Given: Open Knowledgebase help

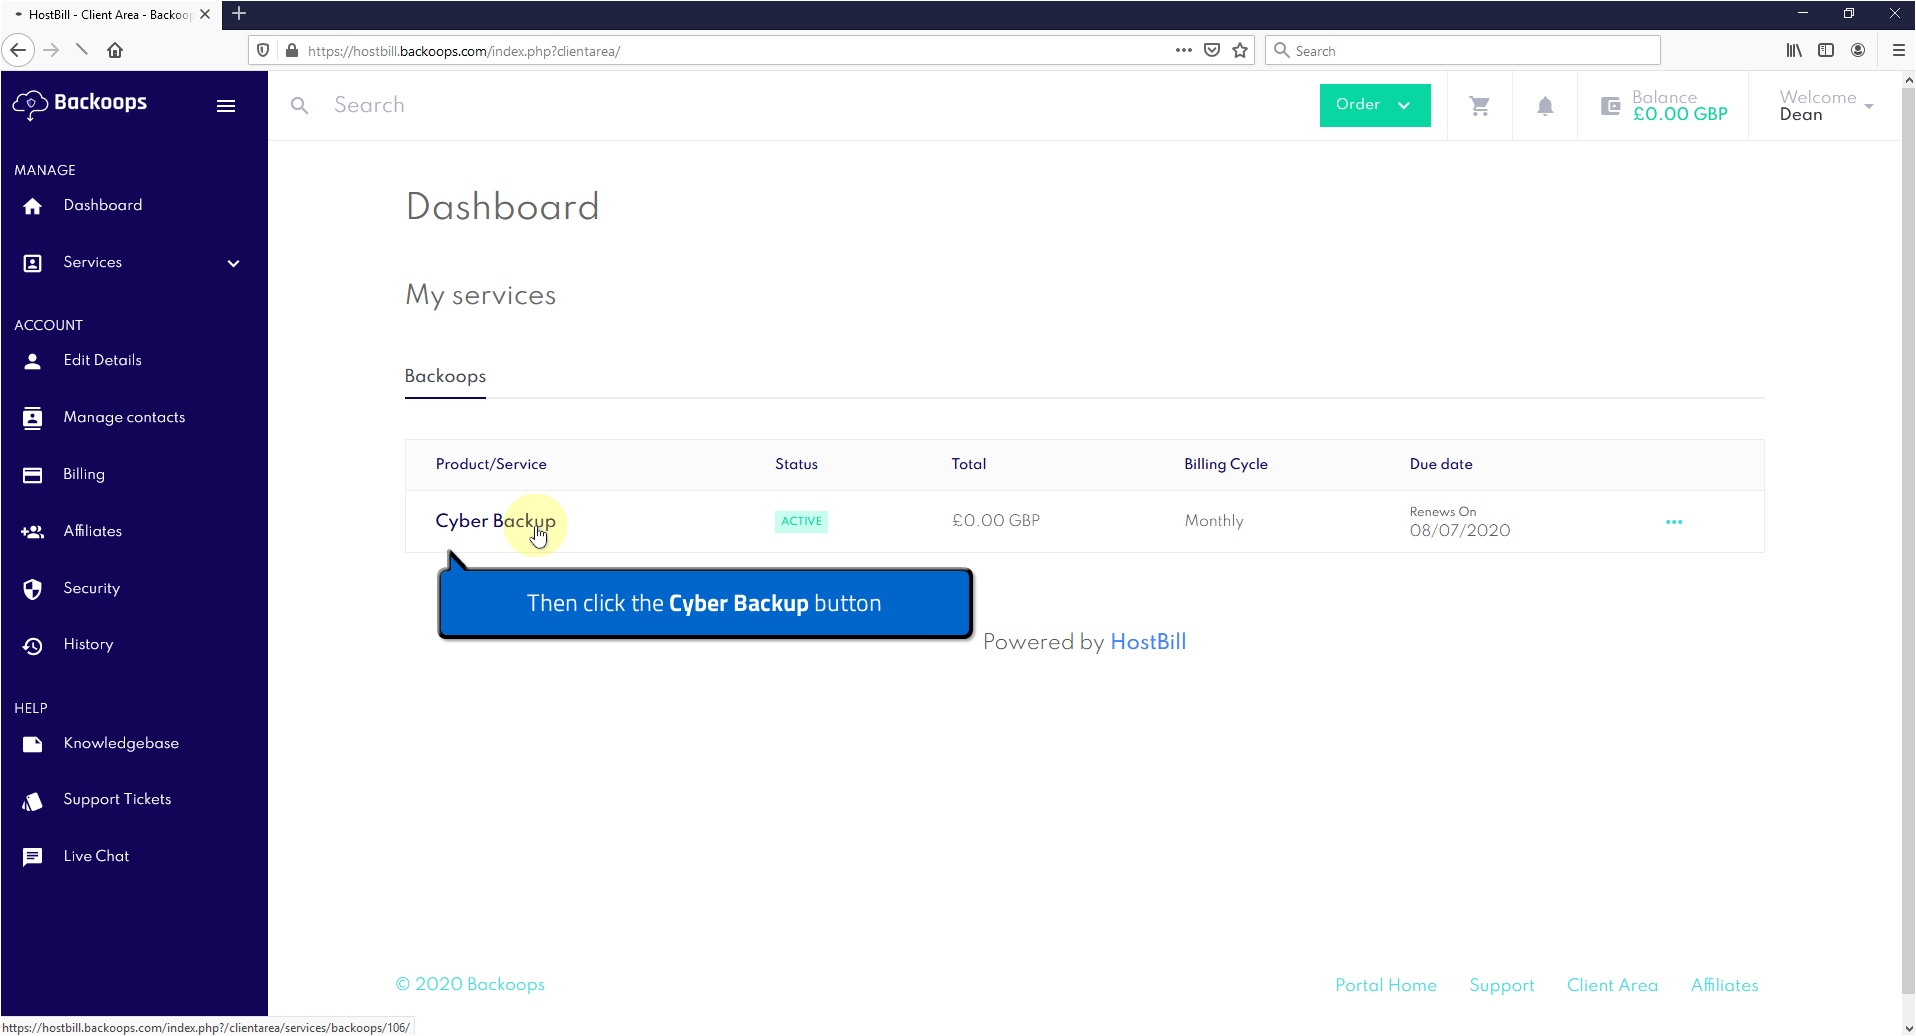Looking at the screenshot, I should click(121, 743).
